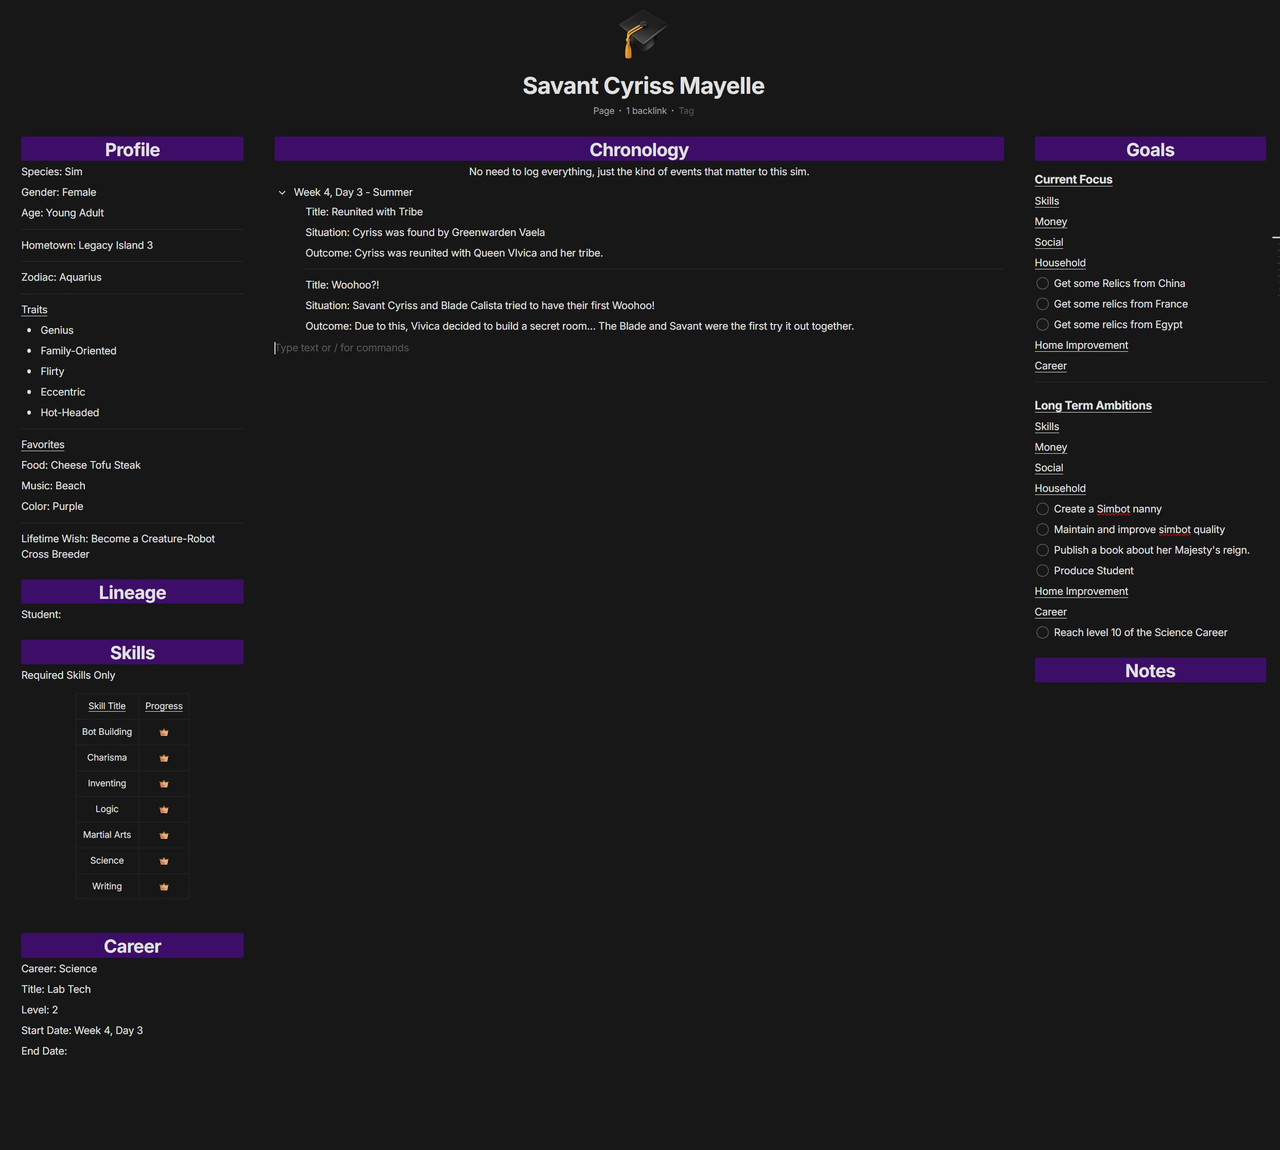
Task: Click the Required Skills Only text
Action: coord(68,675)
